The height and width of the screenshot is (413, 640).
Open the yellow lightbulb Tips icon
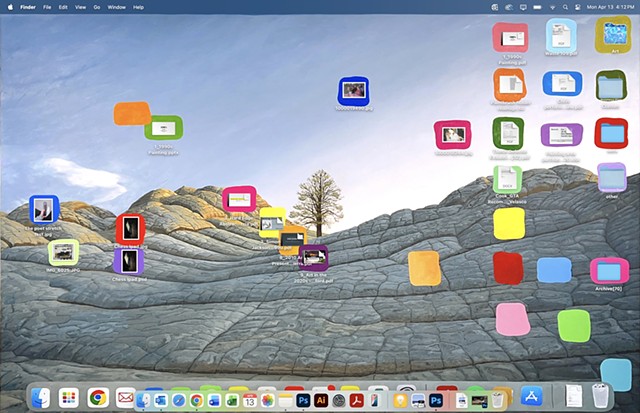400,401
